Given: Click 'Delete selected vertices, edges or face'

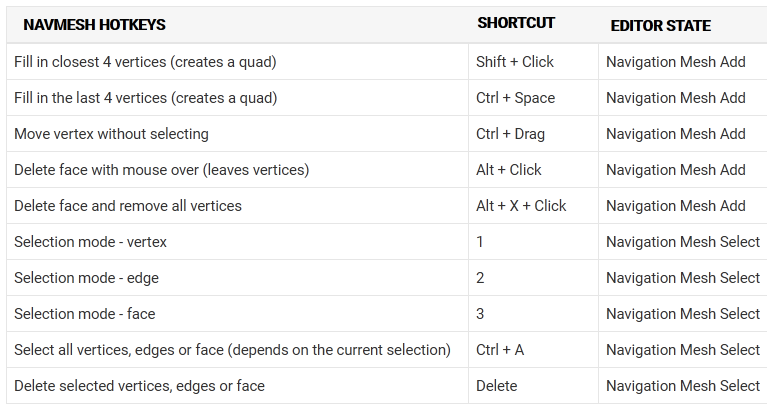Looking at the screenshot, I should [x=139, y=386].
